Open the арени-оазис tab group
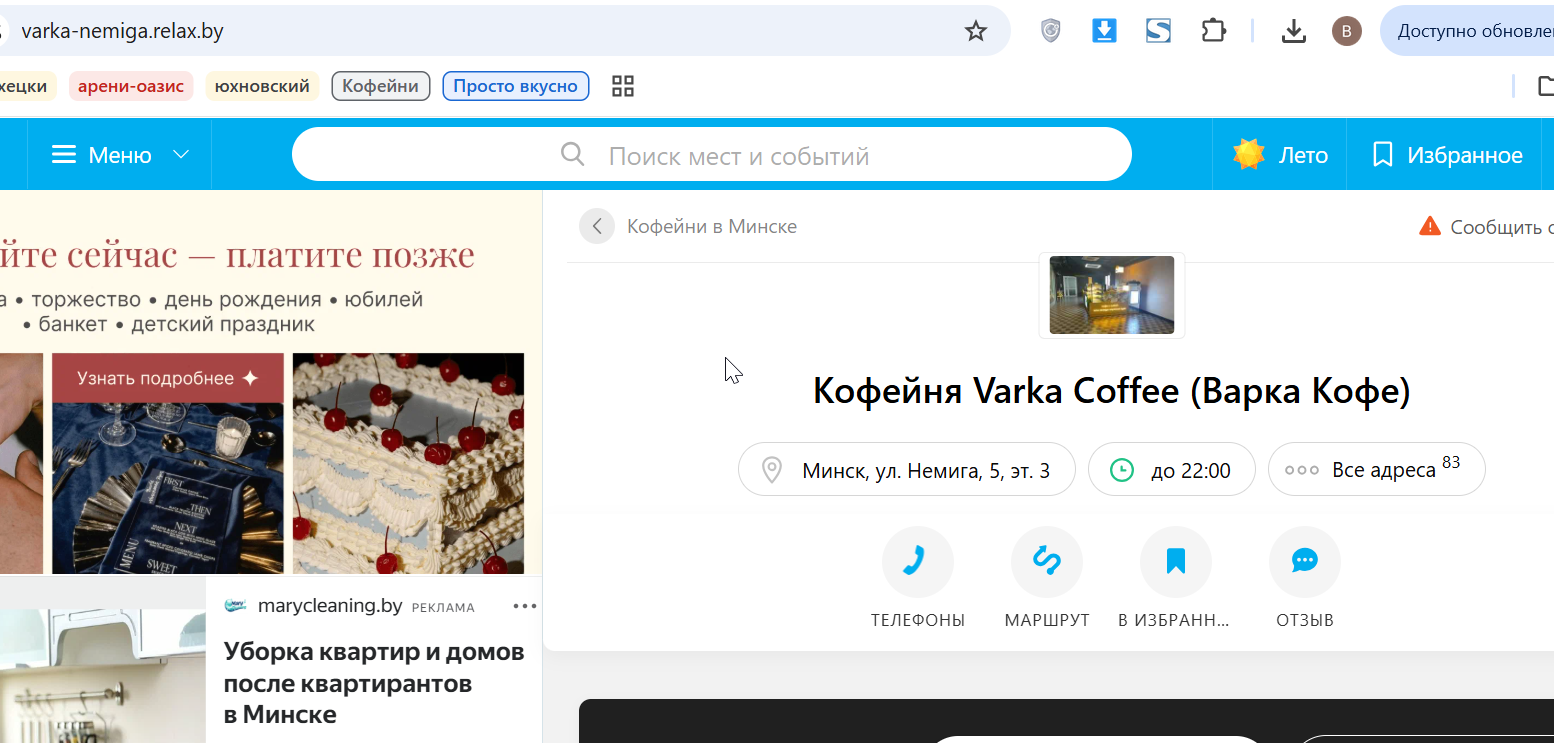 pos(131,86)
